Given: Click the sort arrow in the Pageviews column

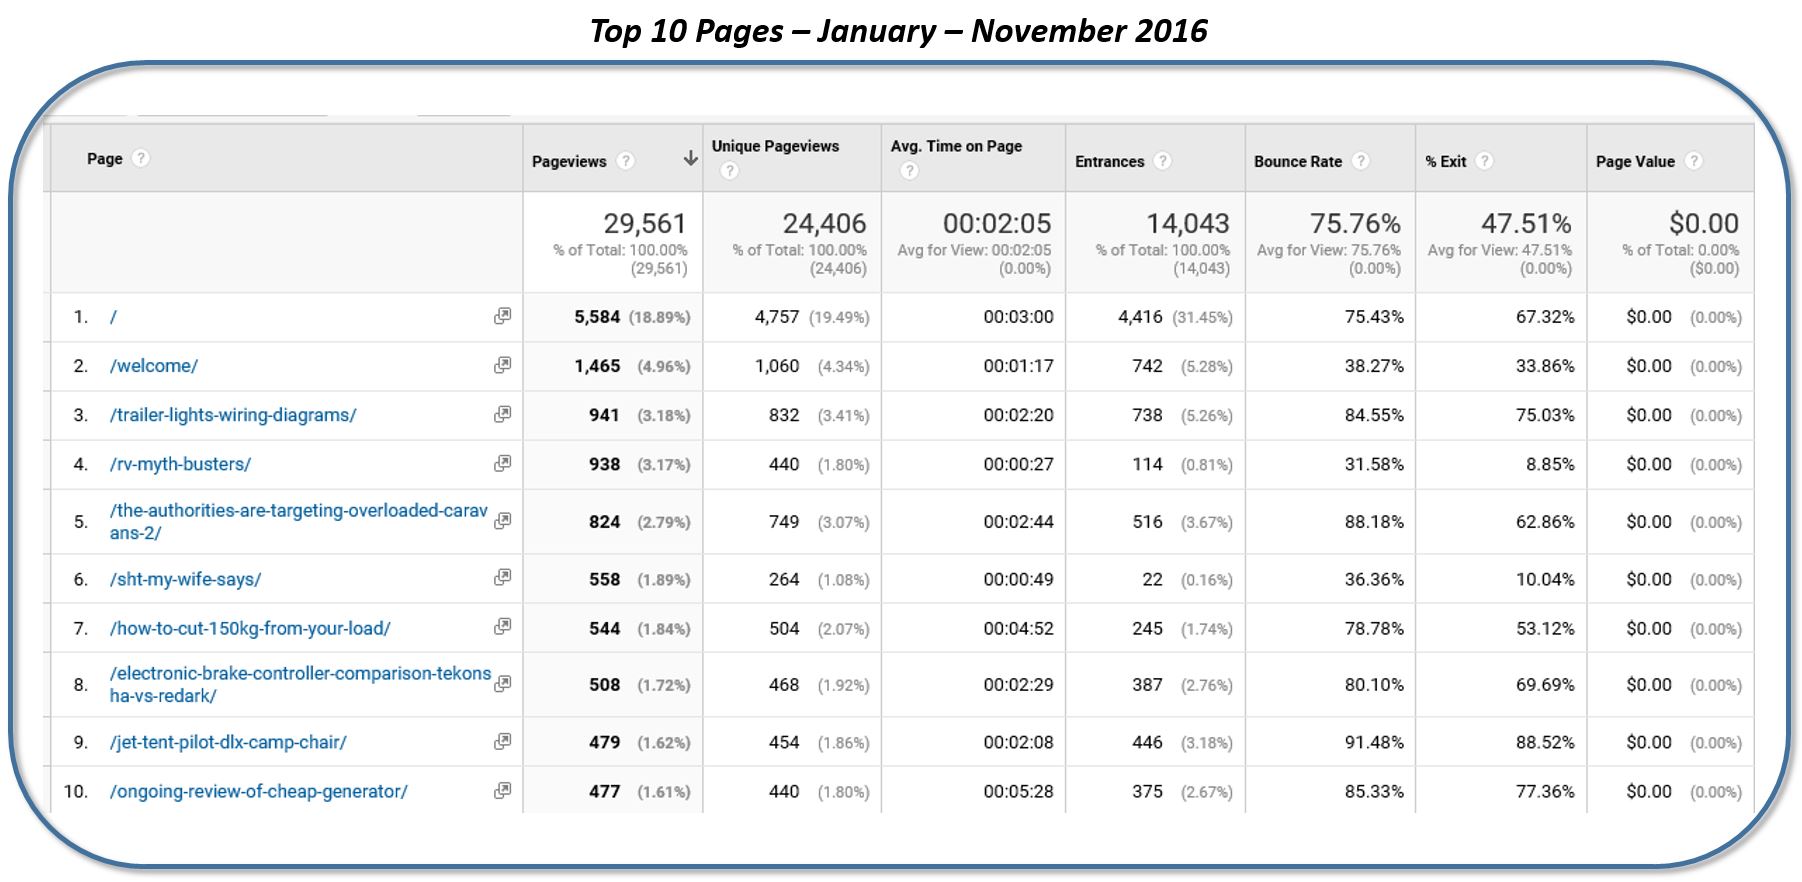Looking at the screenshot, I should coord(690,159).
